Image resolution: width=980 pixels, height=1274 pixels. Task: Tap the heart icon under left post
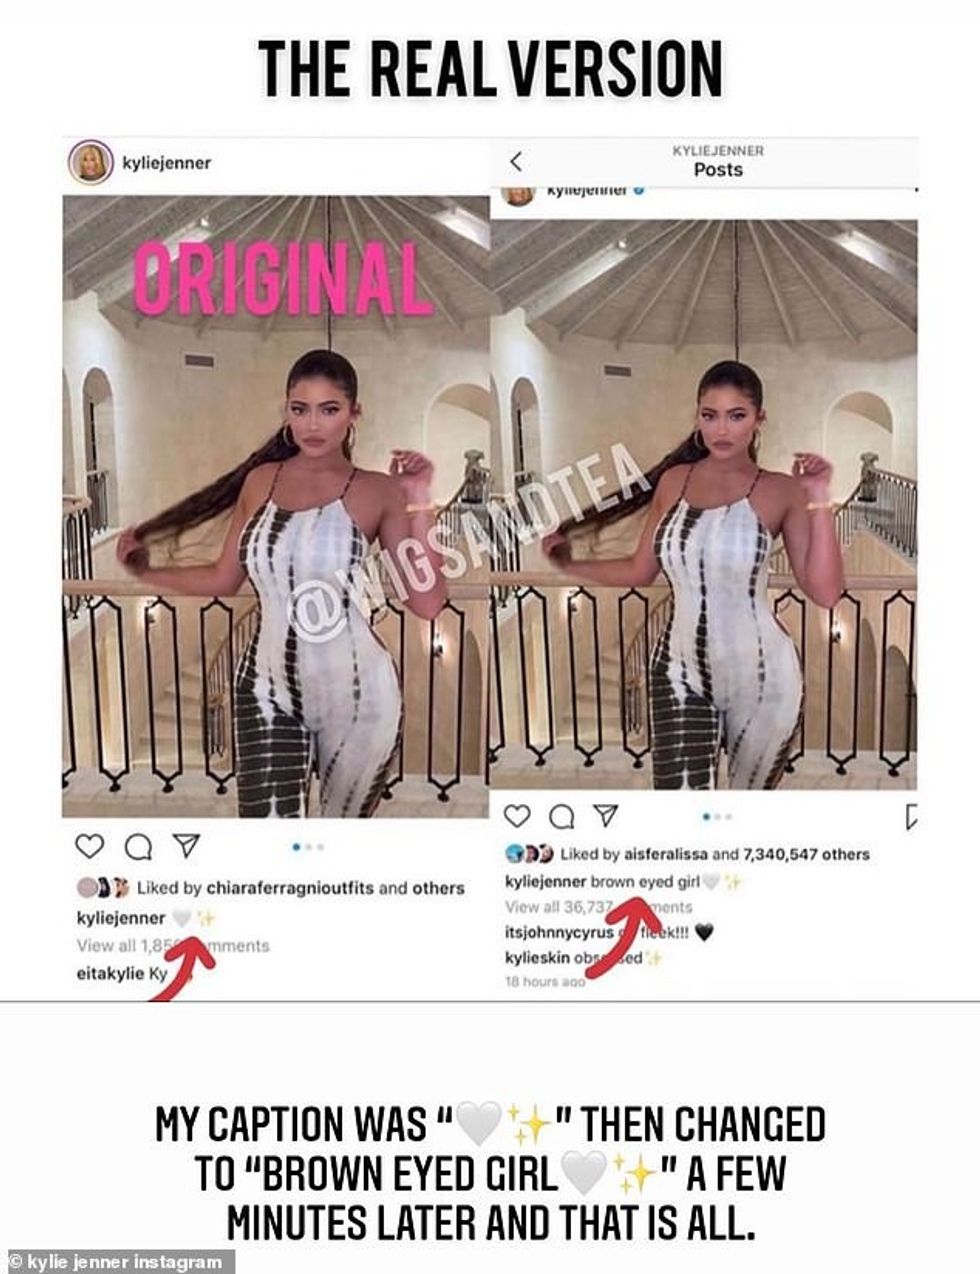(90, 846)
